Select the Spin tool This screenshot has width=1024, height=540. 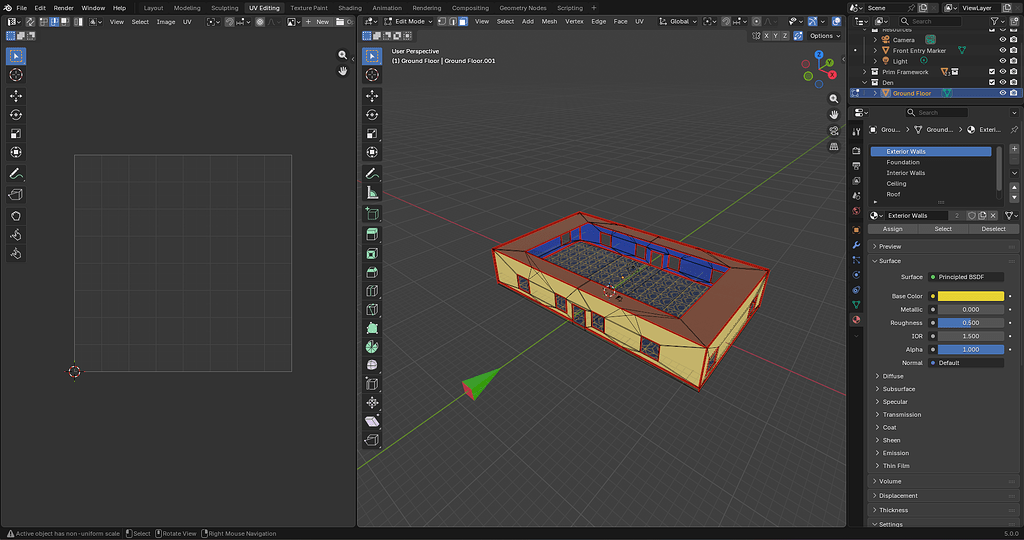point(372,347)
